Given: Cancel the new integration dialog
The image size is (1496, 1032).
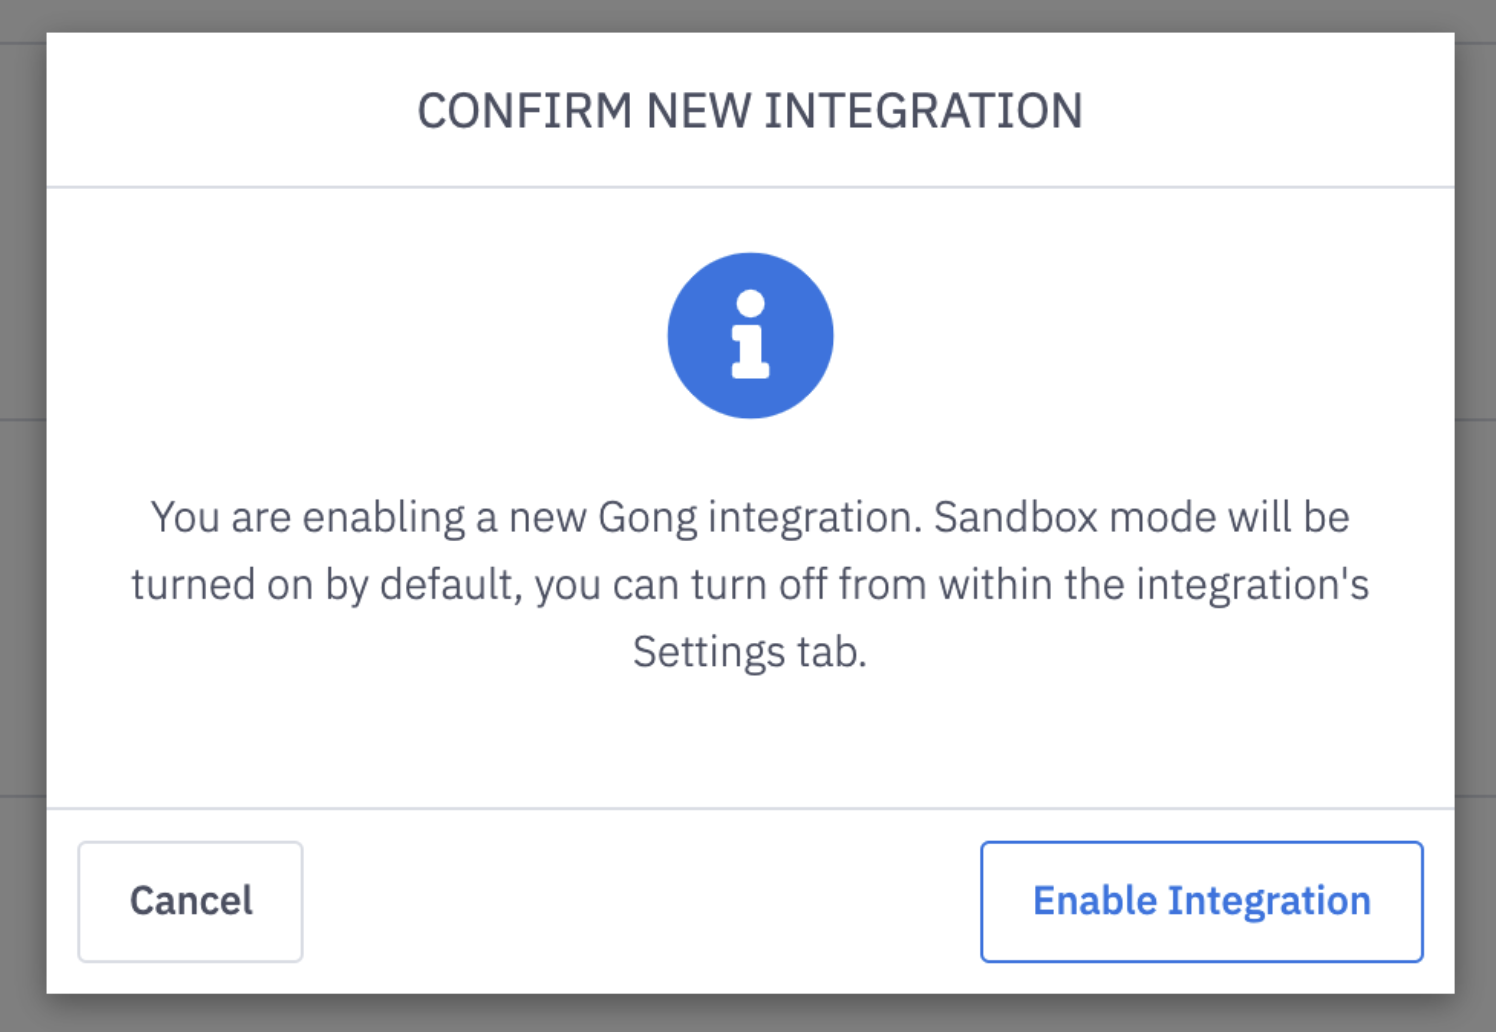Looking at the screenshot, I should coord(190,901).
